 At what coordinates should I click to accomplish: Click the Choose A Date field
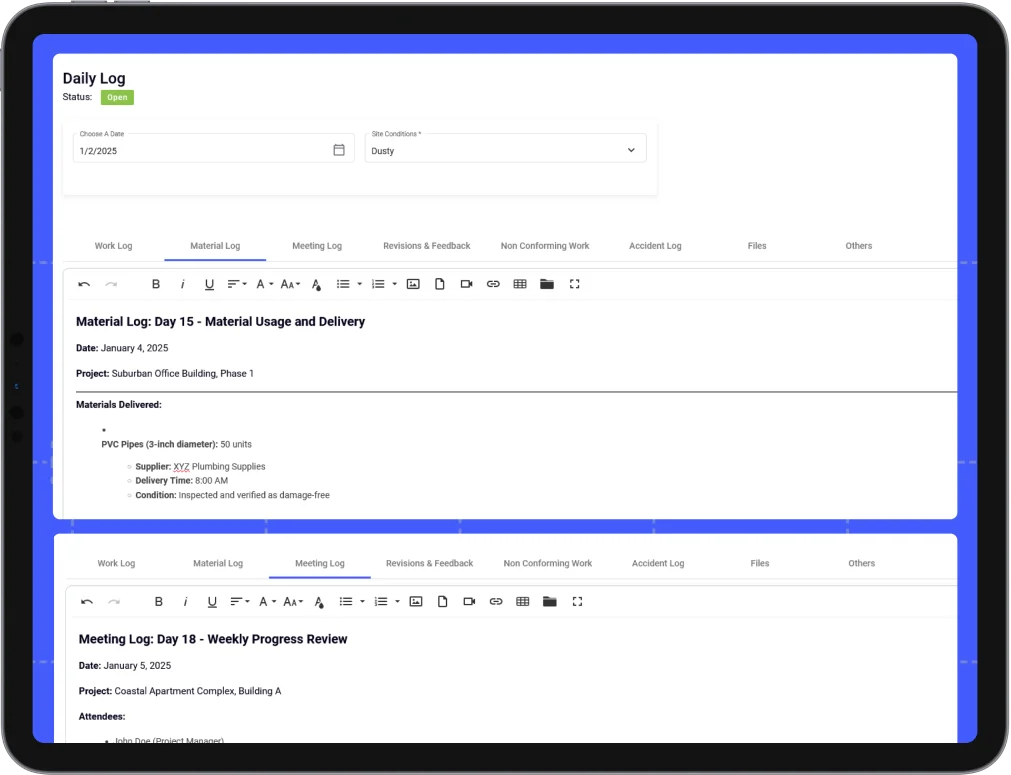tap(213, 148)
